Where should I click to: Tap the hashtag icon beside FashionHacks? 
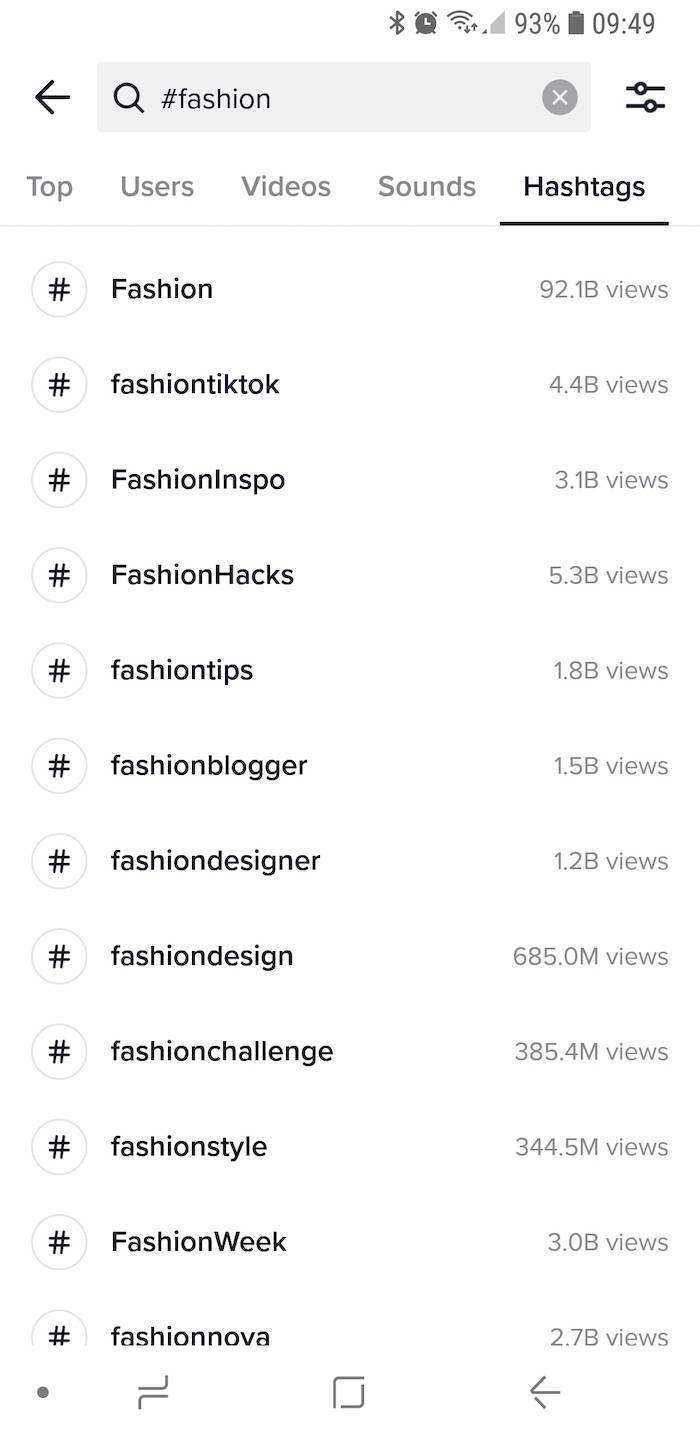59,575
